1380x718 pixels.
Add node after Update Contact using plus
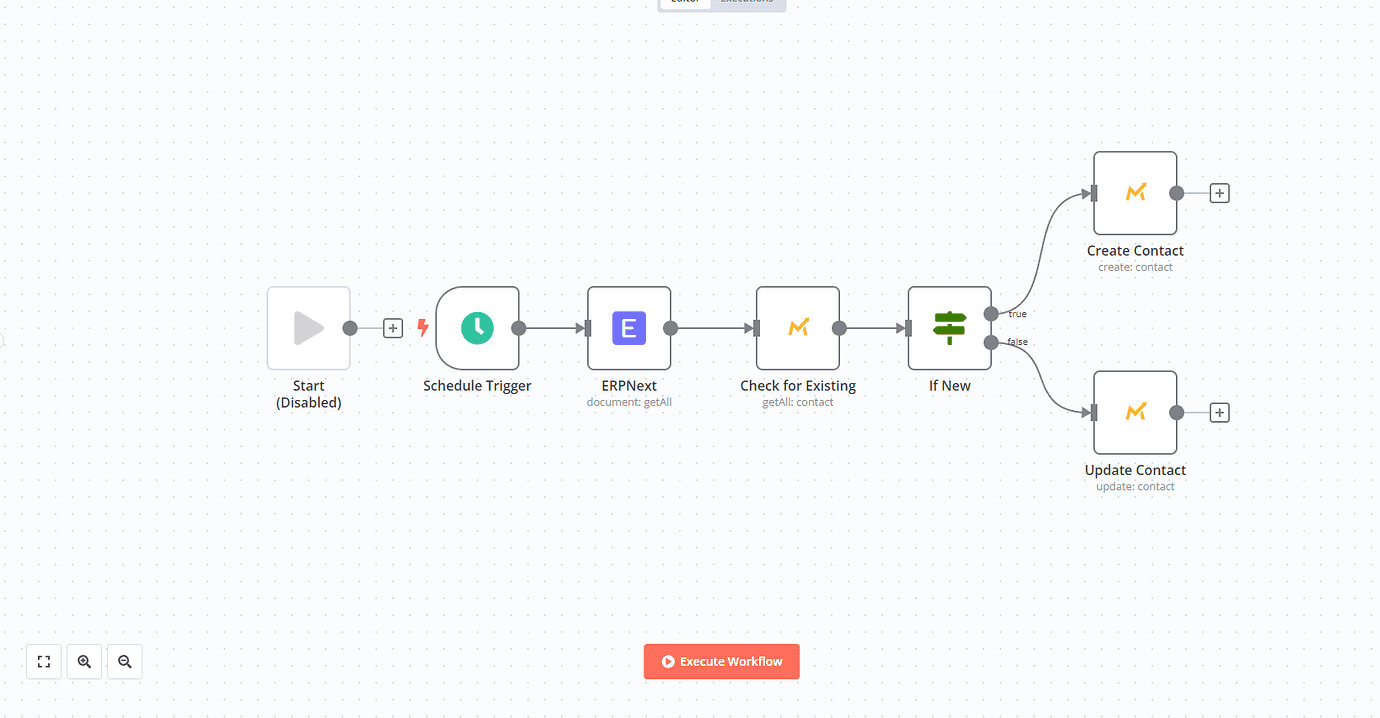(1219, 412)
